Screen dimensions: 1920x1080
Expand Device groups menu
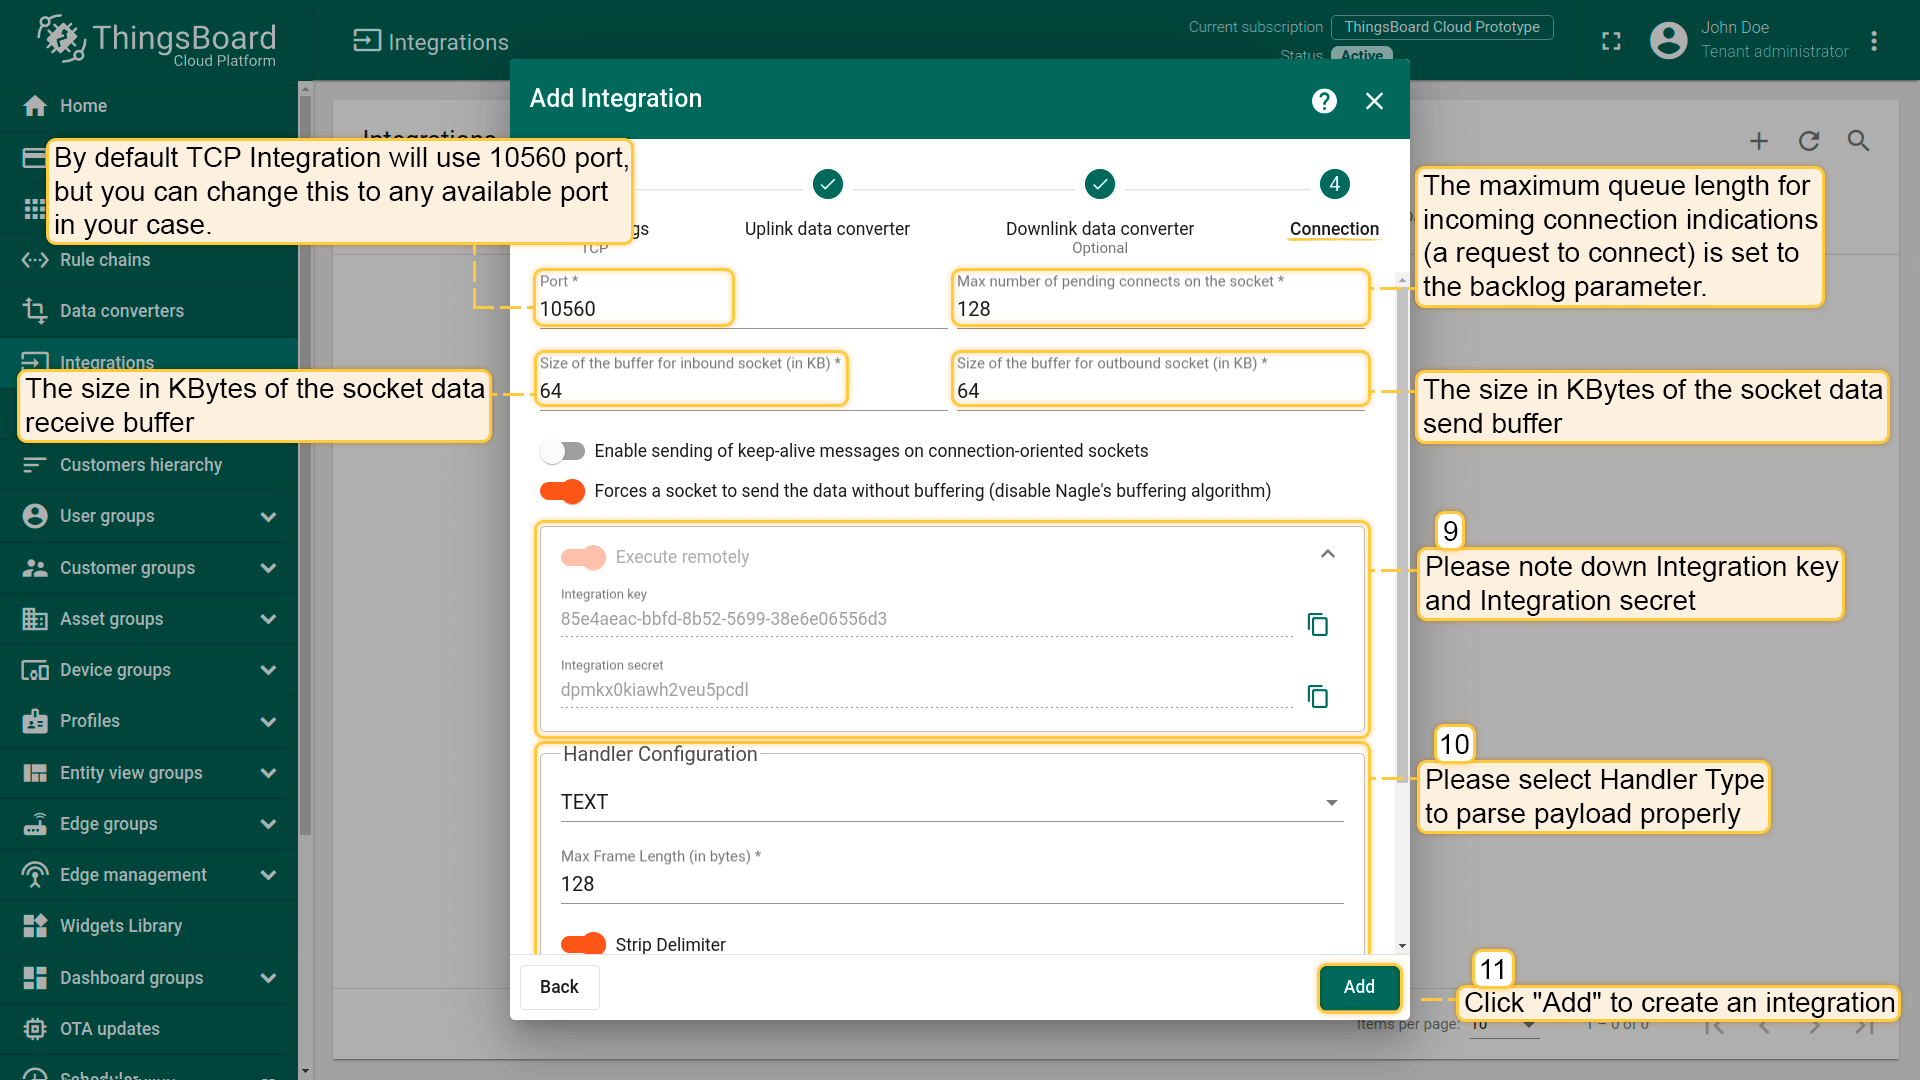click(268, 670)
